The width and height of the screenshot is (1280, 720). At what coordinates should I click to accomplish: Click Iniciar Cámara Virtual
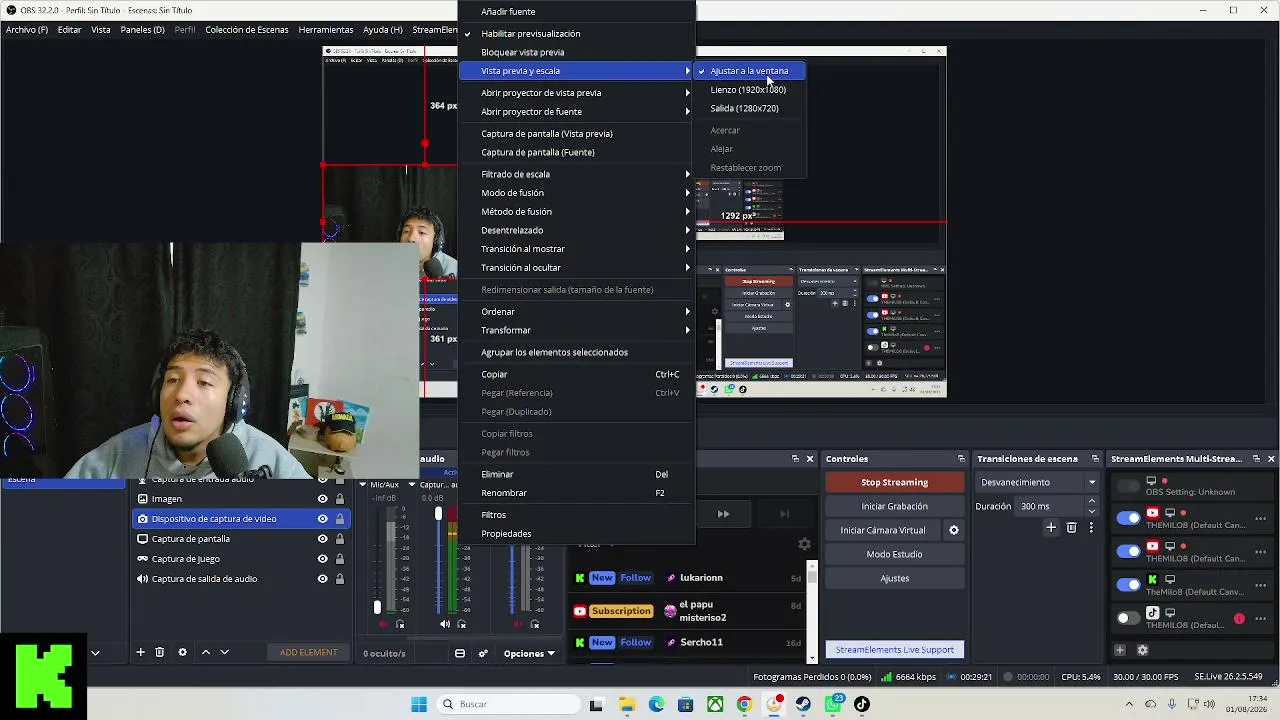(883, 530)
